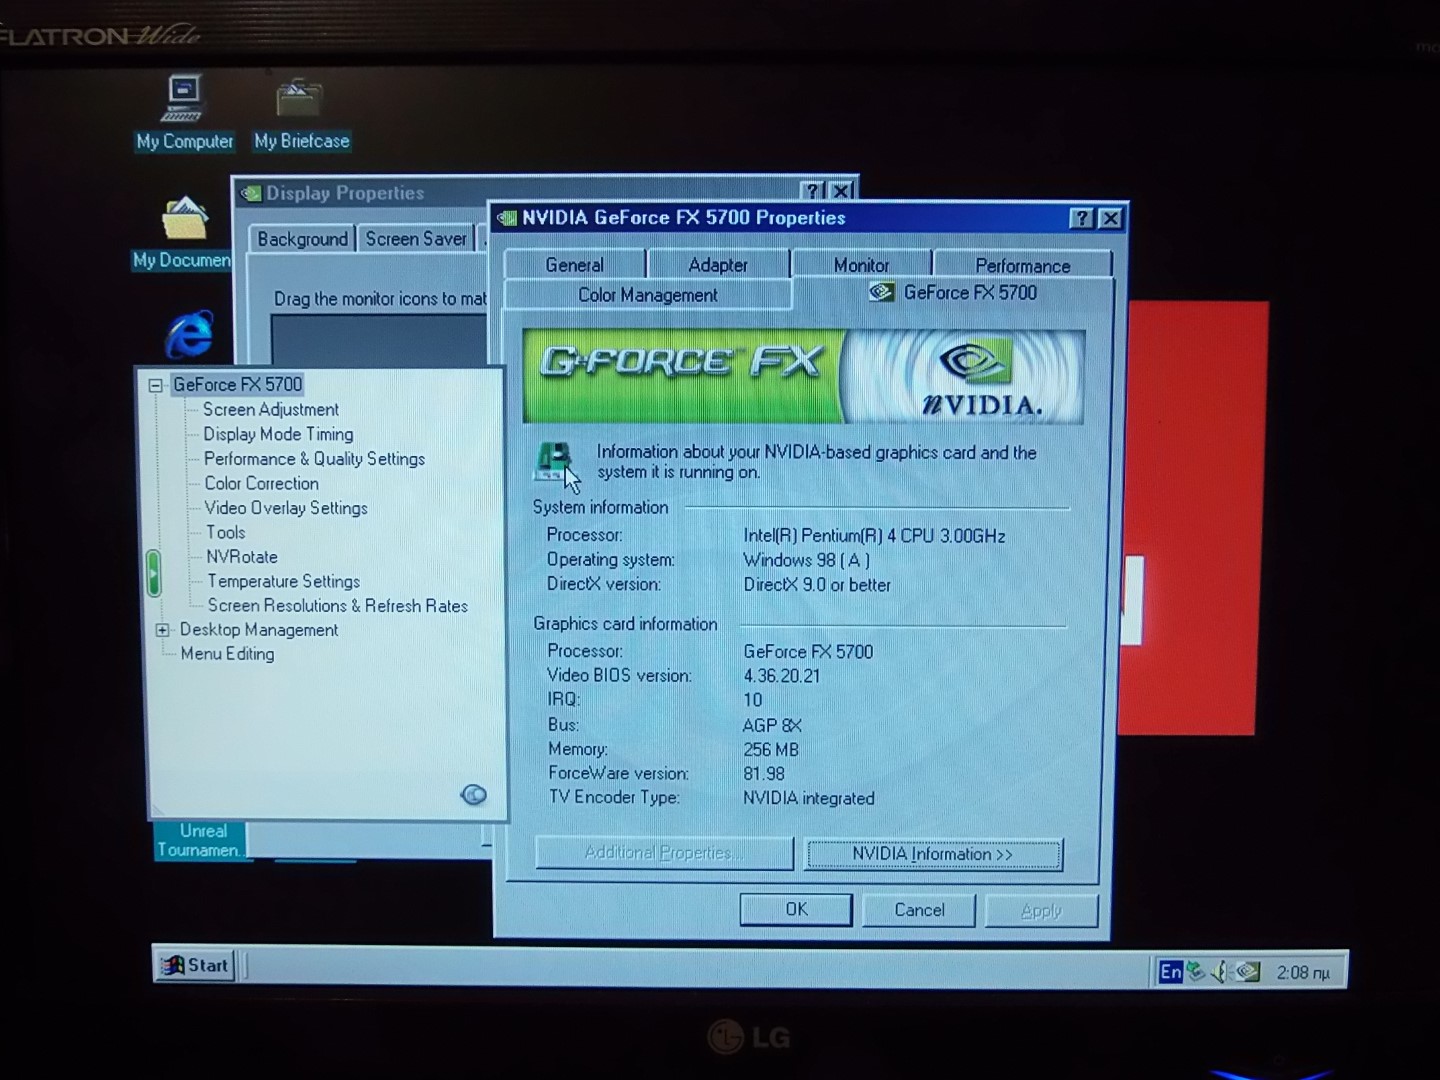Click the NVIDIA eye icon in flyout menu

[474, 795]
